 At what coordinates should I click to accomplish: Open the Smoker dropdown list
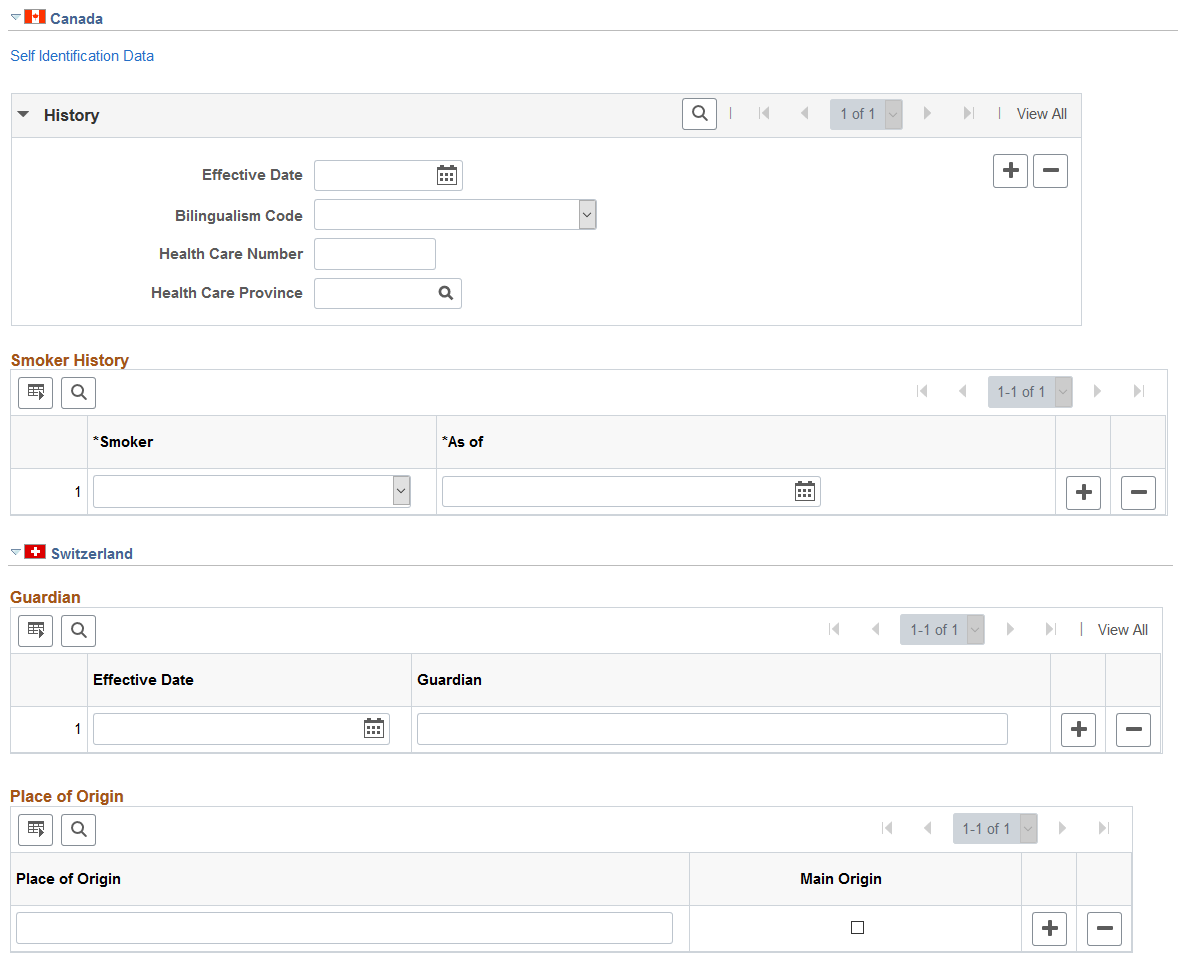[401, 491]
